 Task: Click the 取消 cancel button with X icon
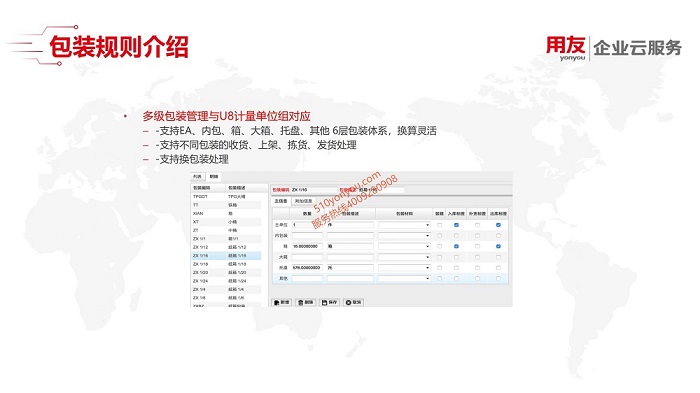354,302
